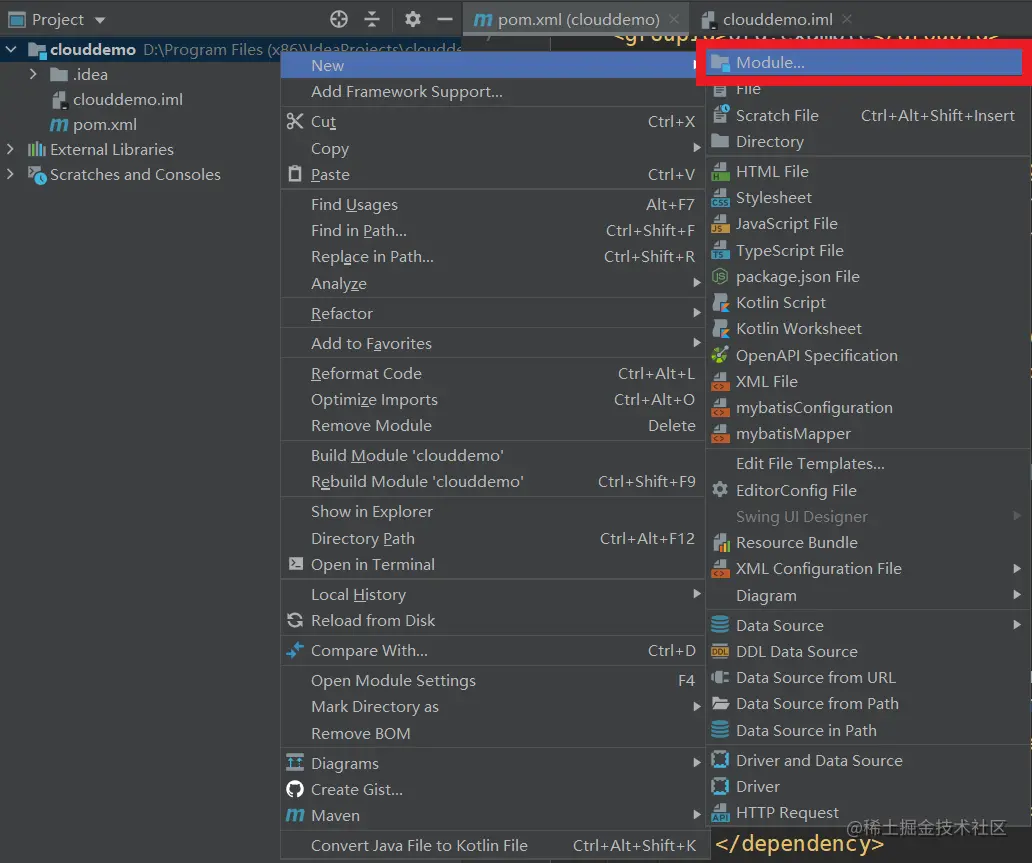Collapse the clouddemo project root
The image size is (1032, 863).
point(11,49)
